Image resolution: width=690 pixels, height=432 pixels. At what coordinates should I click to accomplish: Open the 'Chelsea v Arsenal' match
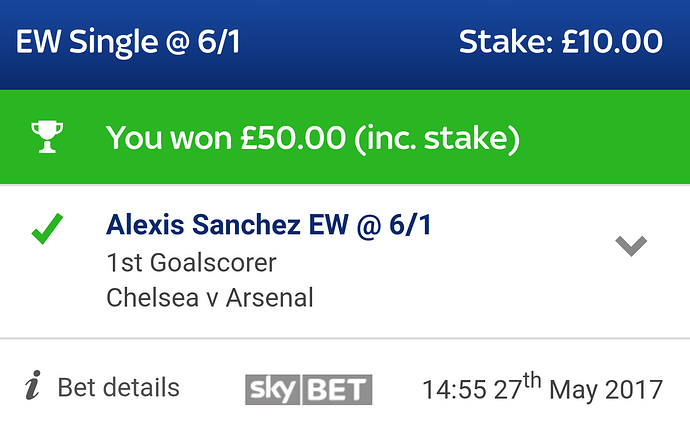click(210, 297)
